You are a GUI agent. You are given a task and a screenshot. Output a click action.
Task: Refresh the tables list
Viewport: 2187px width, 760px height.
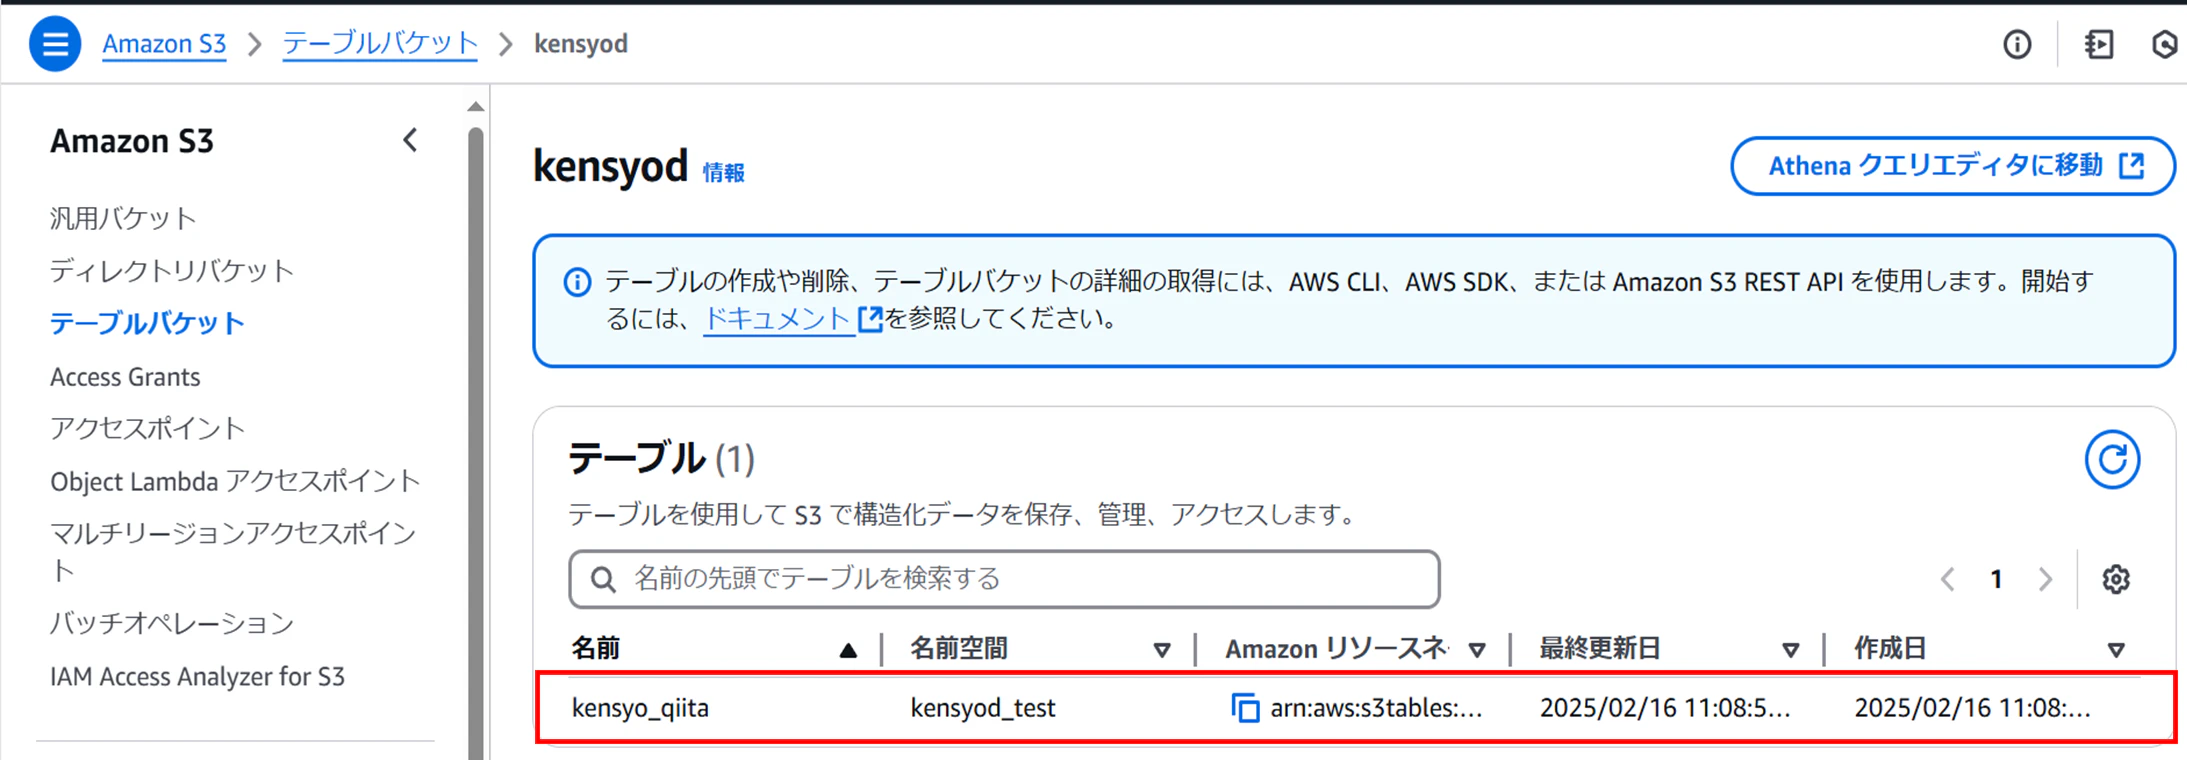(2112, 460)
